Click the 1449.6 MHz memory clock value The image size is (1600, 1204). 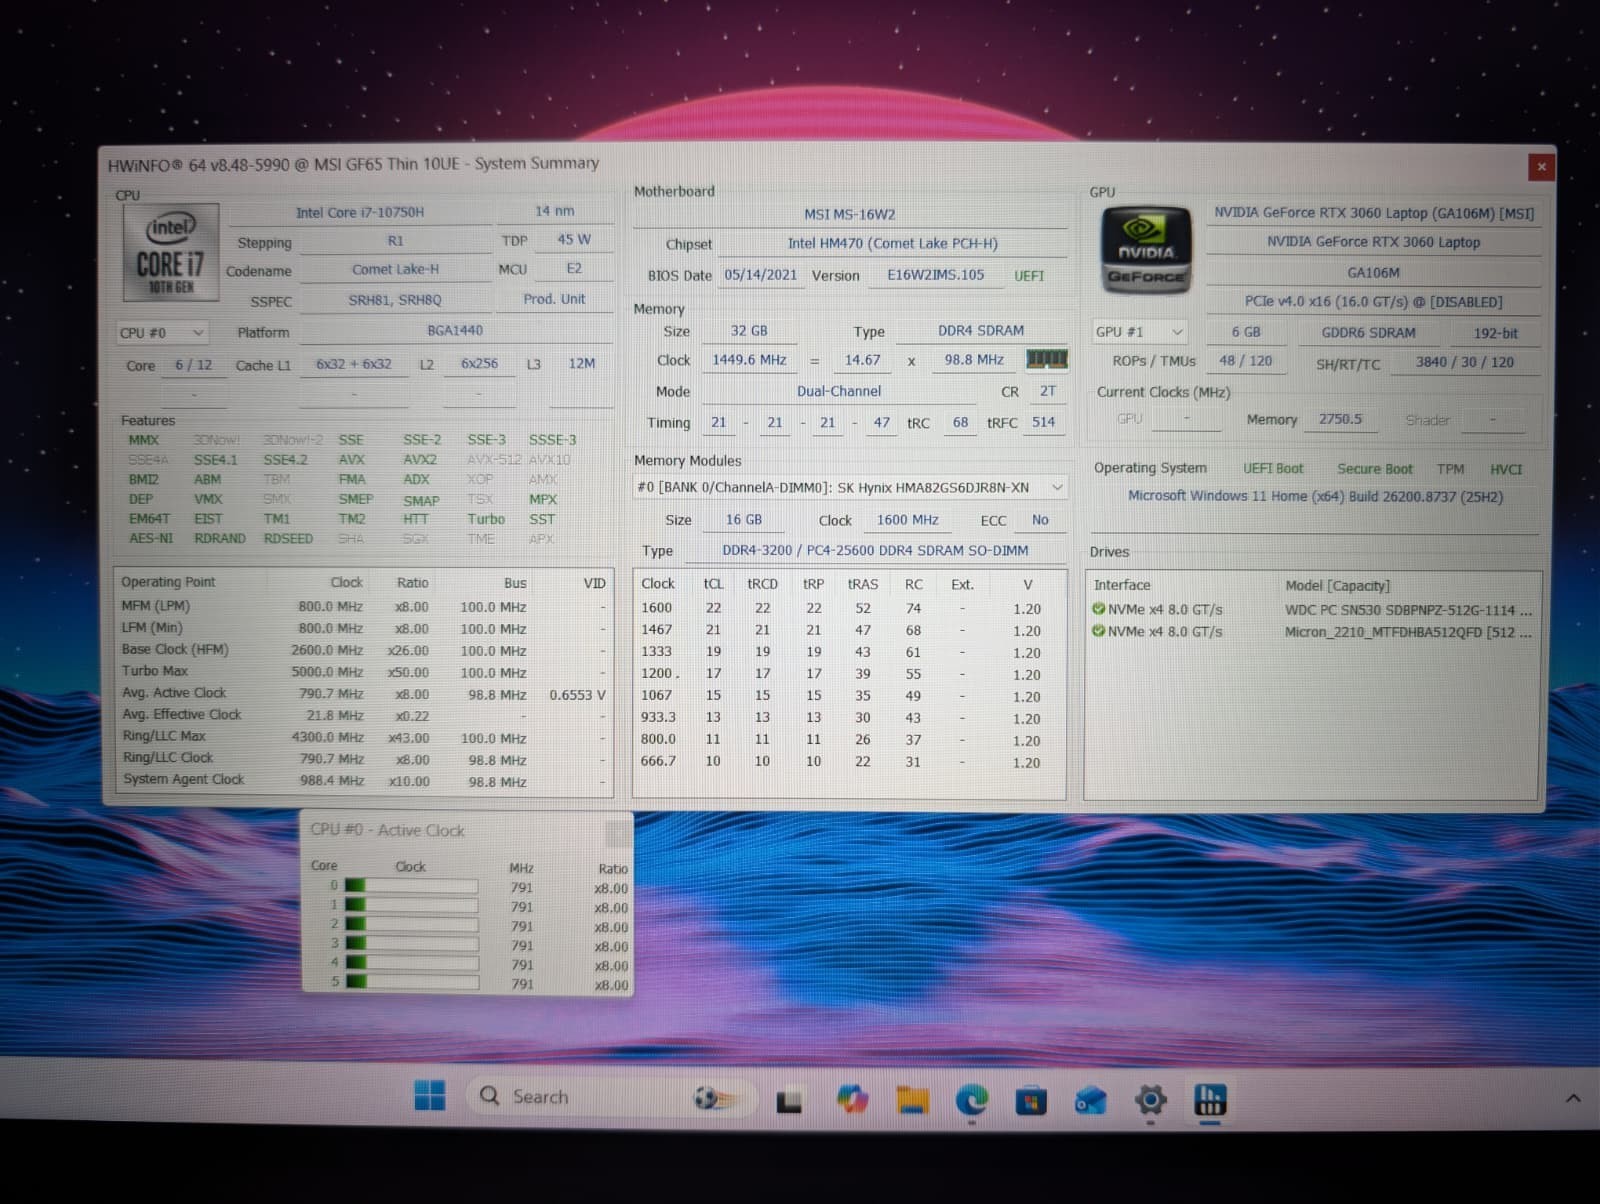click(749, 360)
